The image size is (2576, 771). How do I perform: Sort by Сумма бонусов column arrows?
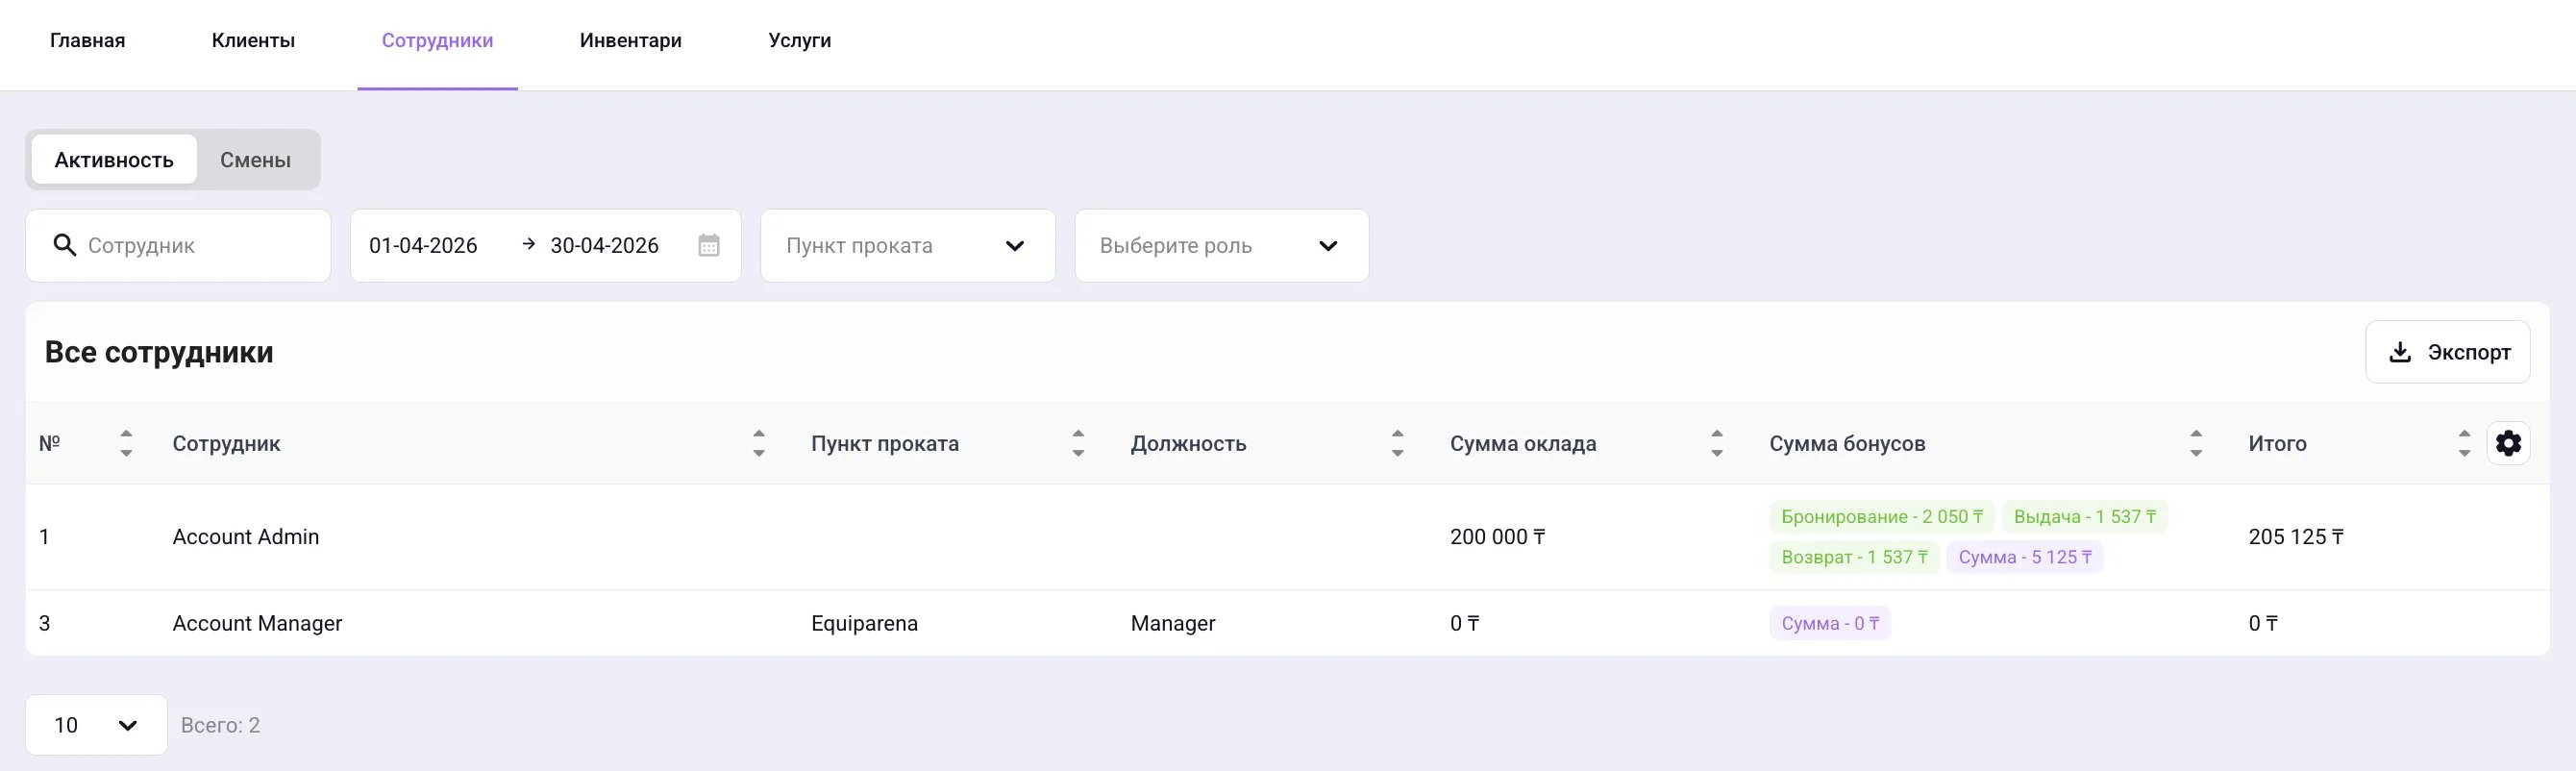(2196, 443)
